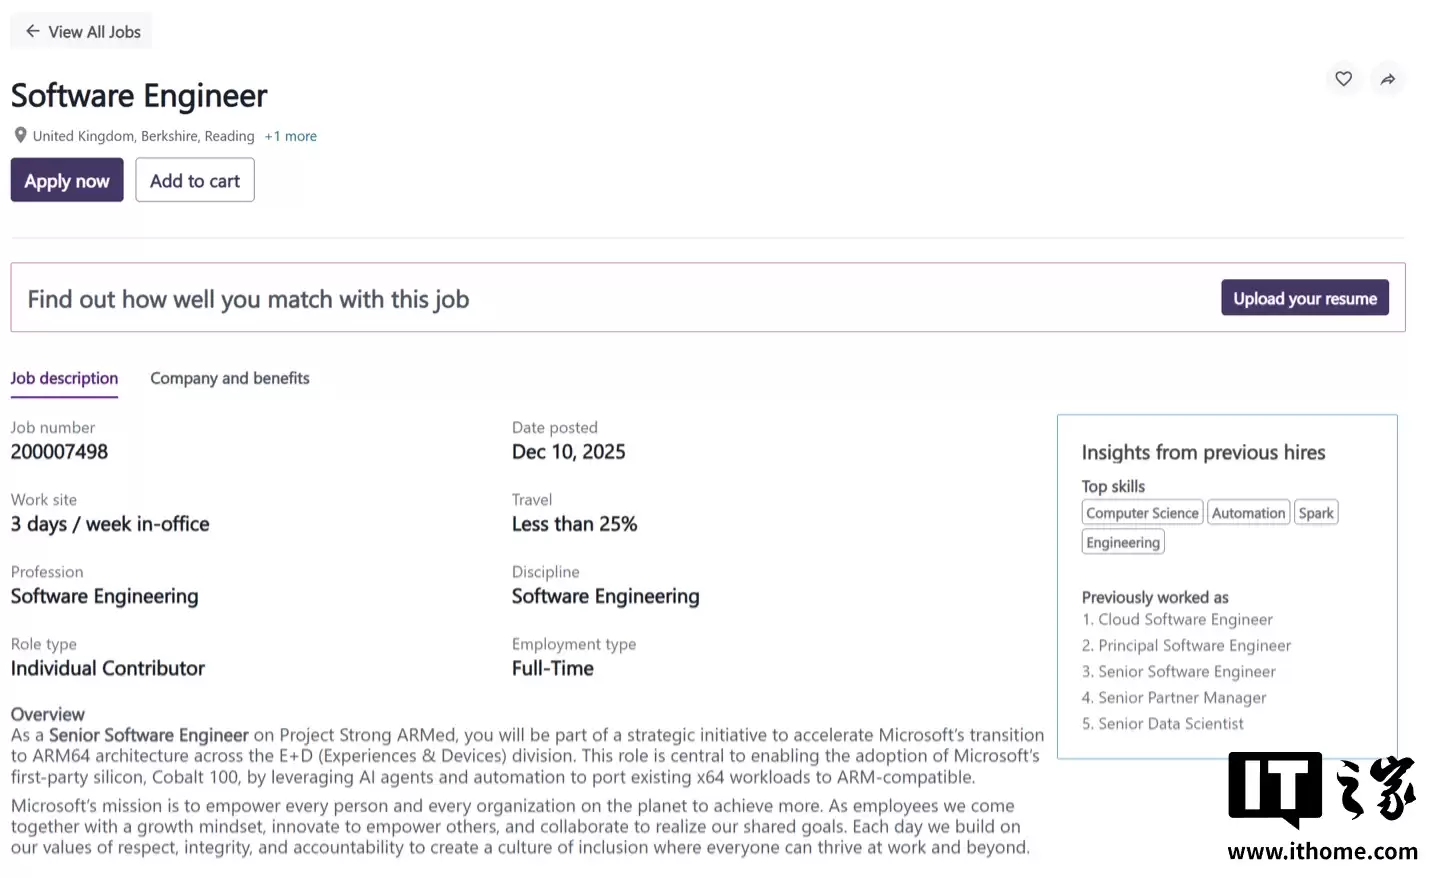Open the www.ithome.com link
The width and height of the screenshot is (1440, 878).
pyautogui.click(x=1322, y=852)
